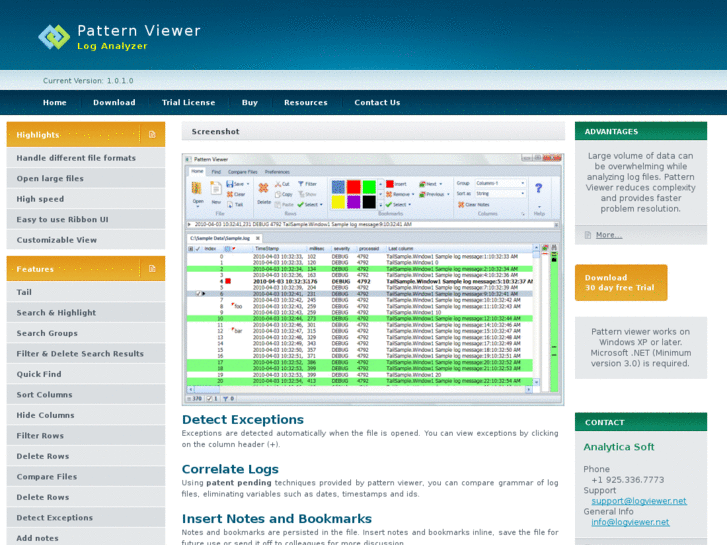Open the Buy page in navigation bar
Viewport: 727px width, 545px height.
(x=249, y=103)
